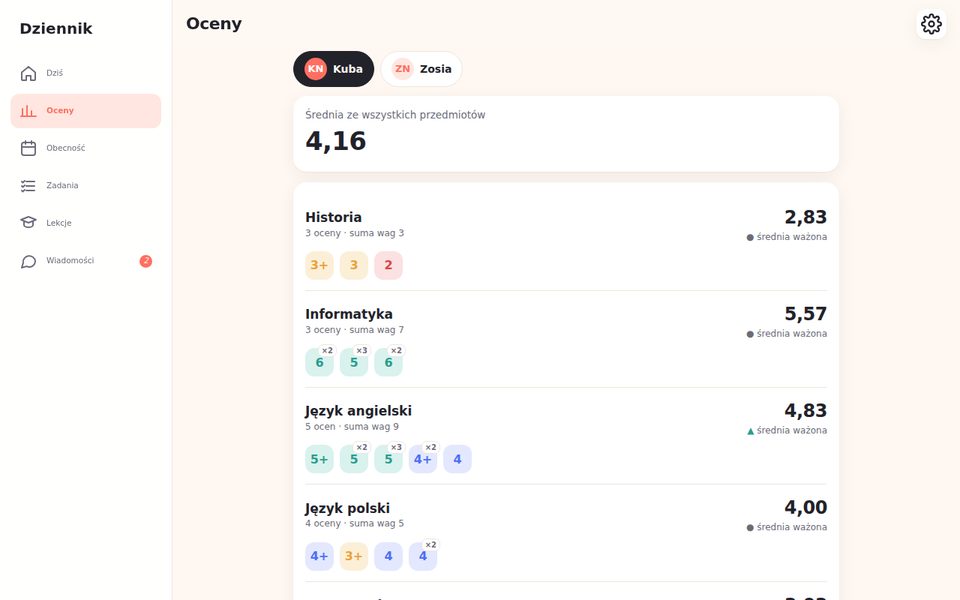Click the 5+ grade in Język angielski
This screenshot has height=600, width=960.
[319, 459]
